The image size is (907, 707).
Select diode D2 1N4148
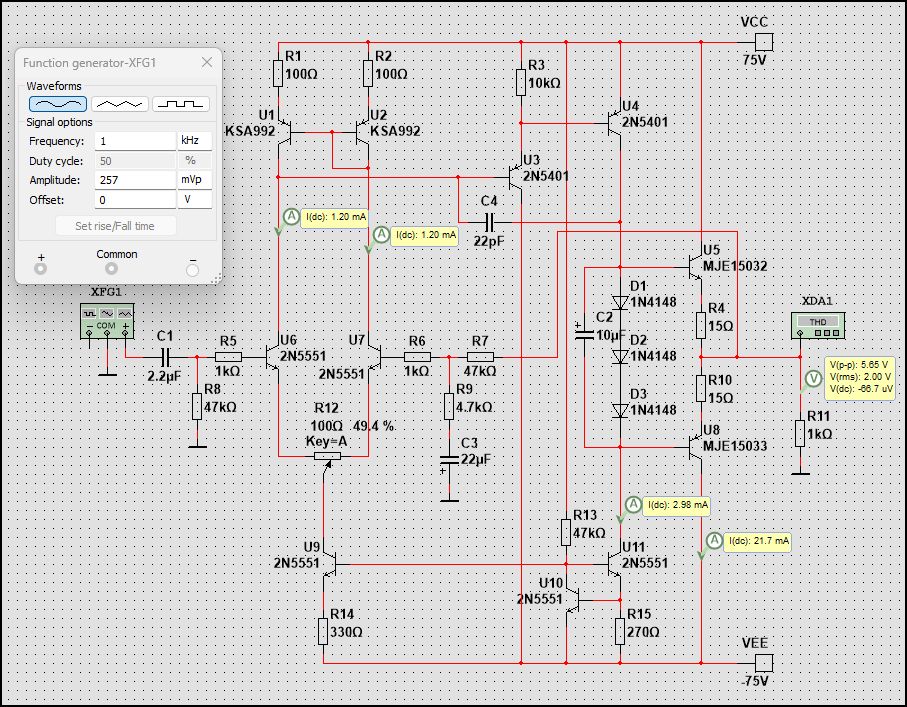(x=620, y=356)
